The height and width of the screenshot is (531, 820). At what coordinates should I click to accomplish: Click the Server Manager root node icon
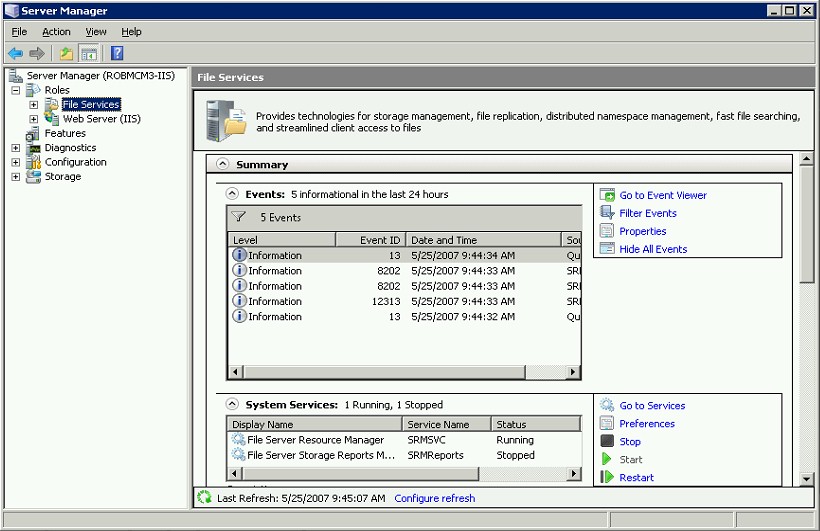[16, 76]
